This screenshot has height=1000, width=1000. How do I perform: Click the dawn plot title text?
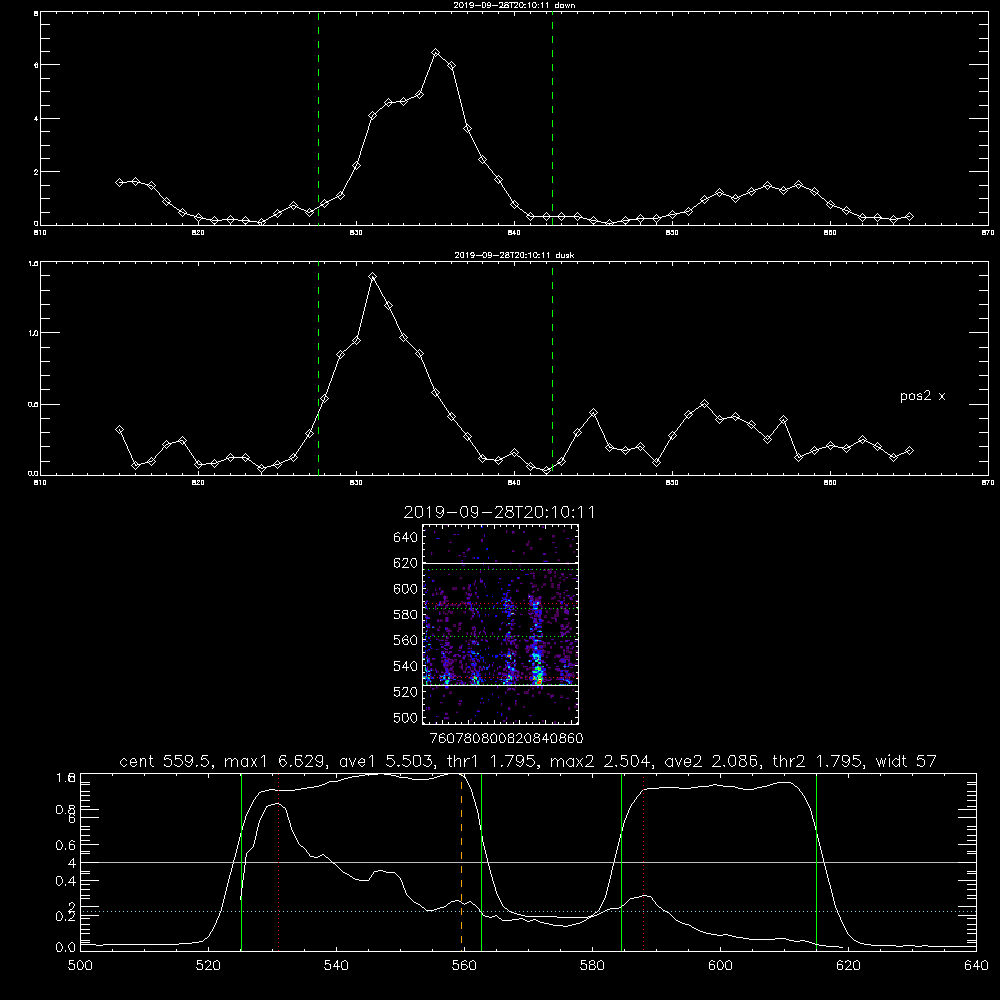[x=514, y=5]
